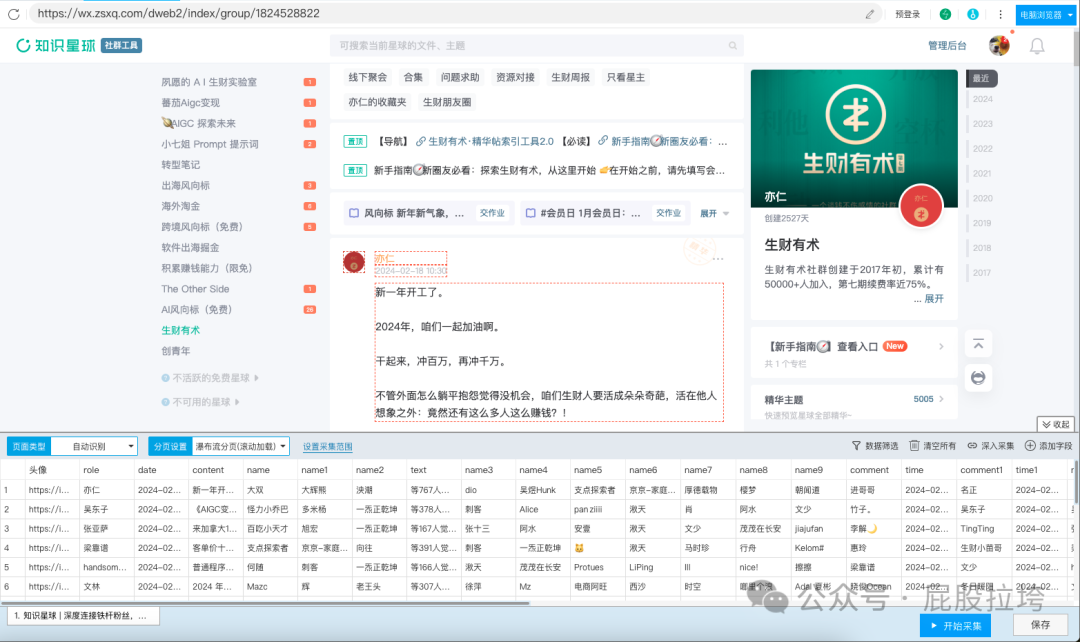Image resolution: width=1080 pixels, height=642 pixels.
Task: Click the green shield icon in browser toolbar
Action: pos(946,14)
